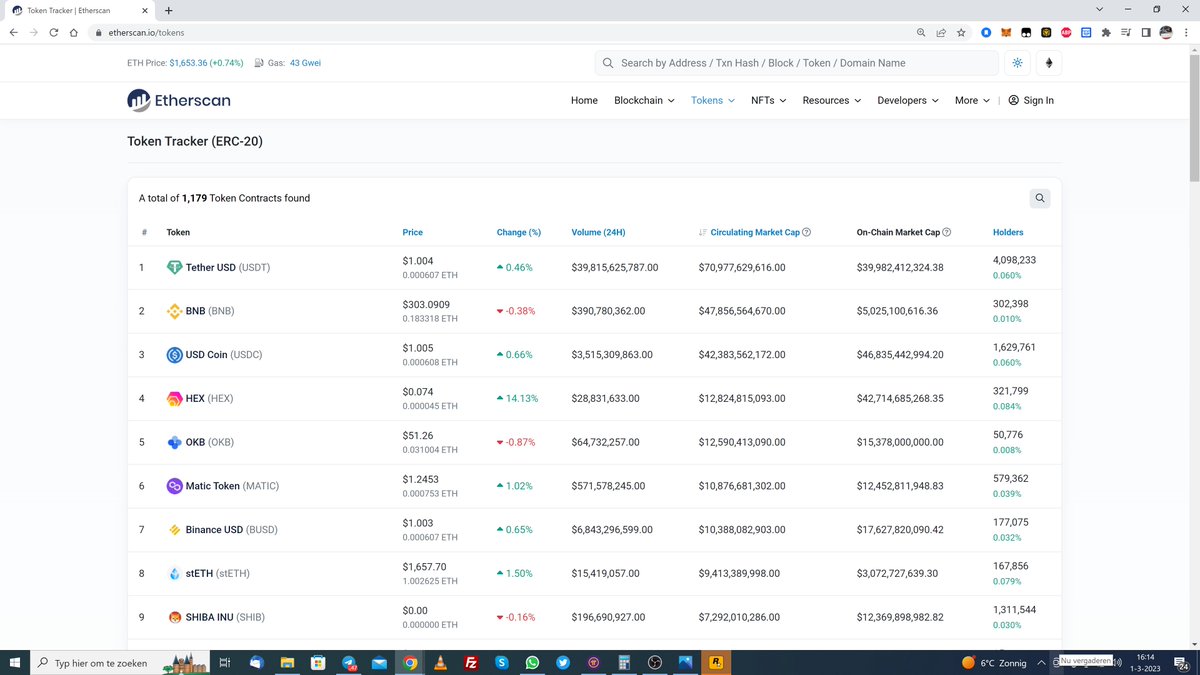Viewport: 1200px width, 675px height.
Task: Click the Matic Token logo icon
Action: click(x=174, y=486)
